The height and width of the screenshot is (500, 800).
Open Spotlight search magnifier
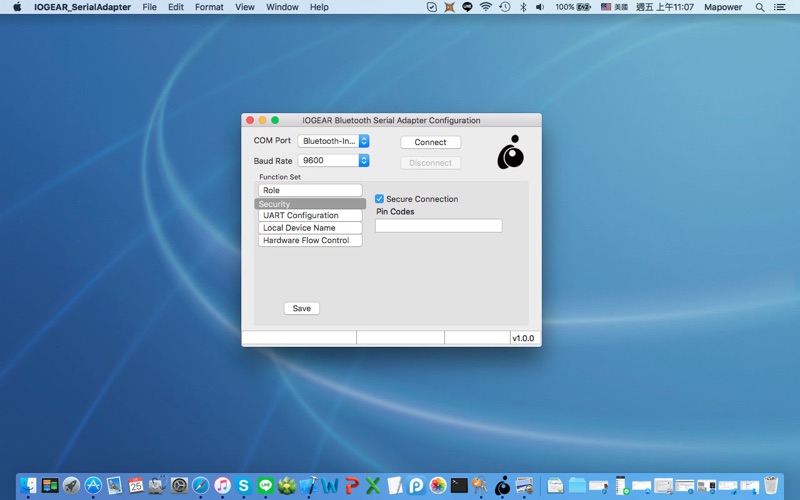coord(760,7)
